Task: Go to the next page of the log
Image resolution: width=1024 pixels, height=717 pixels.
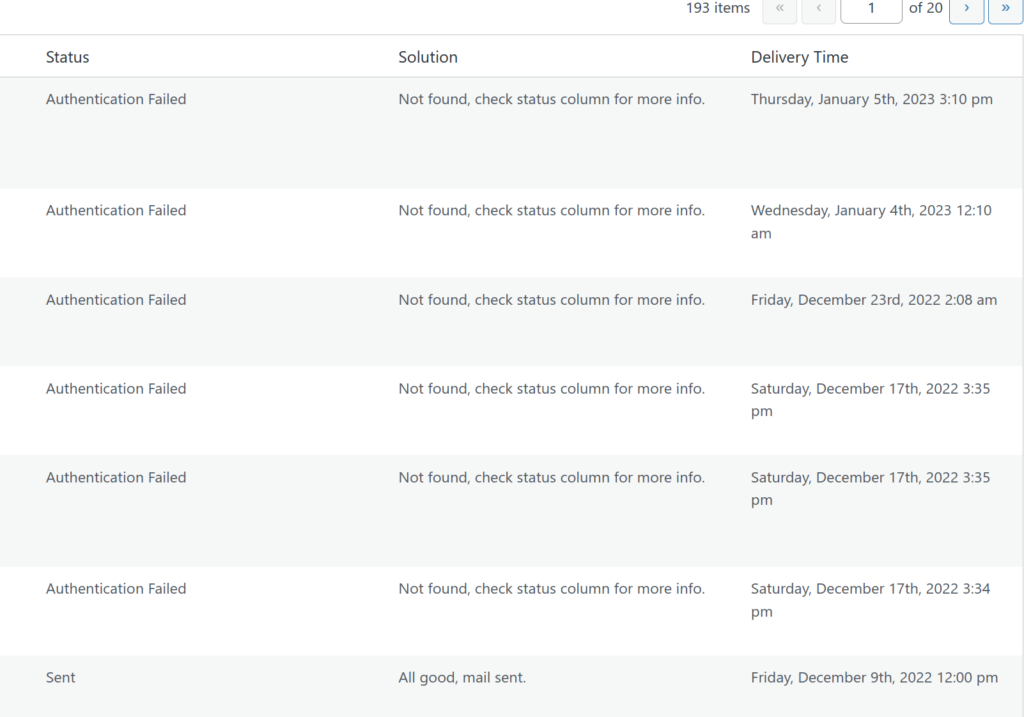Action: 966,9
